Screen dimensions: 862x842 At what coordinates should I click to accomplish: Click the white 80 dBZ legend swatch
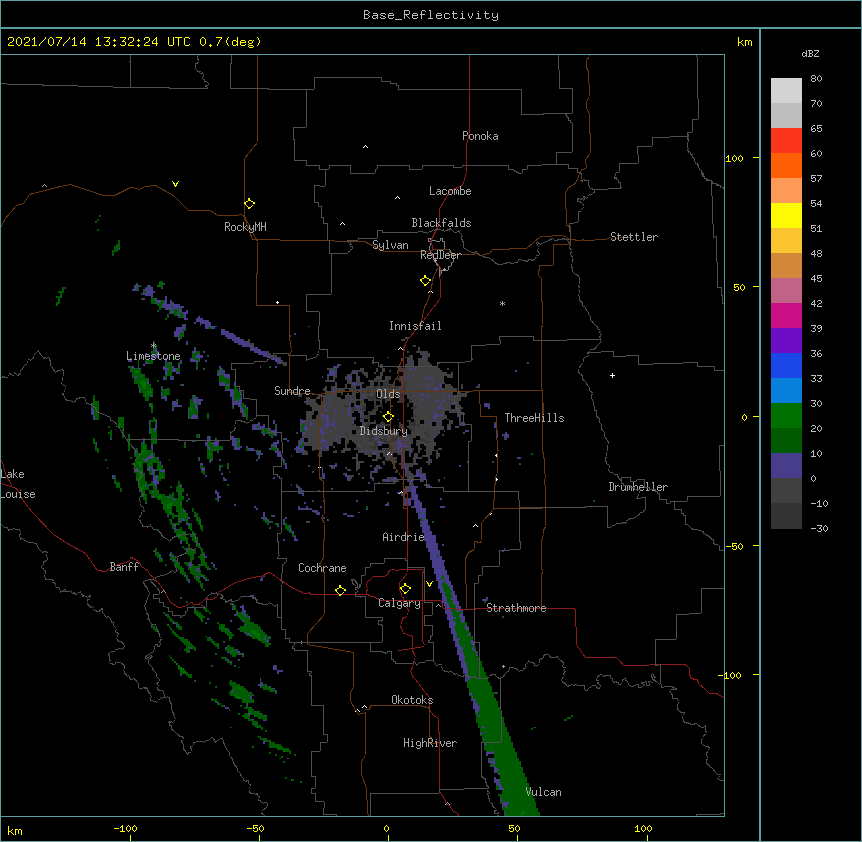786,91
